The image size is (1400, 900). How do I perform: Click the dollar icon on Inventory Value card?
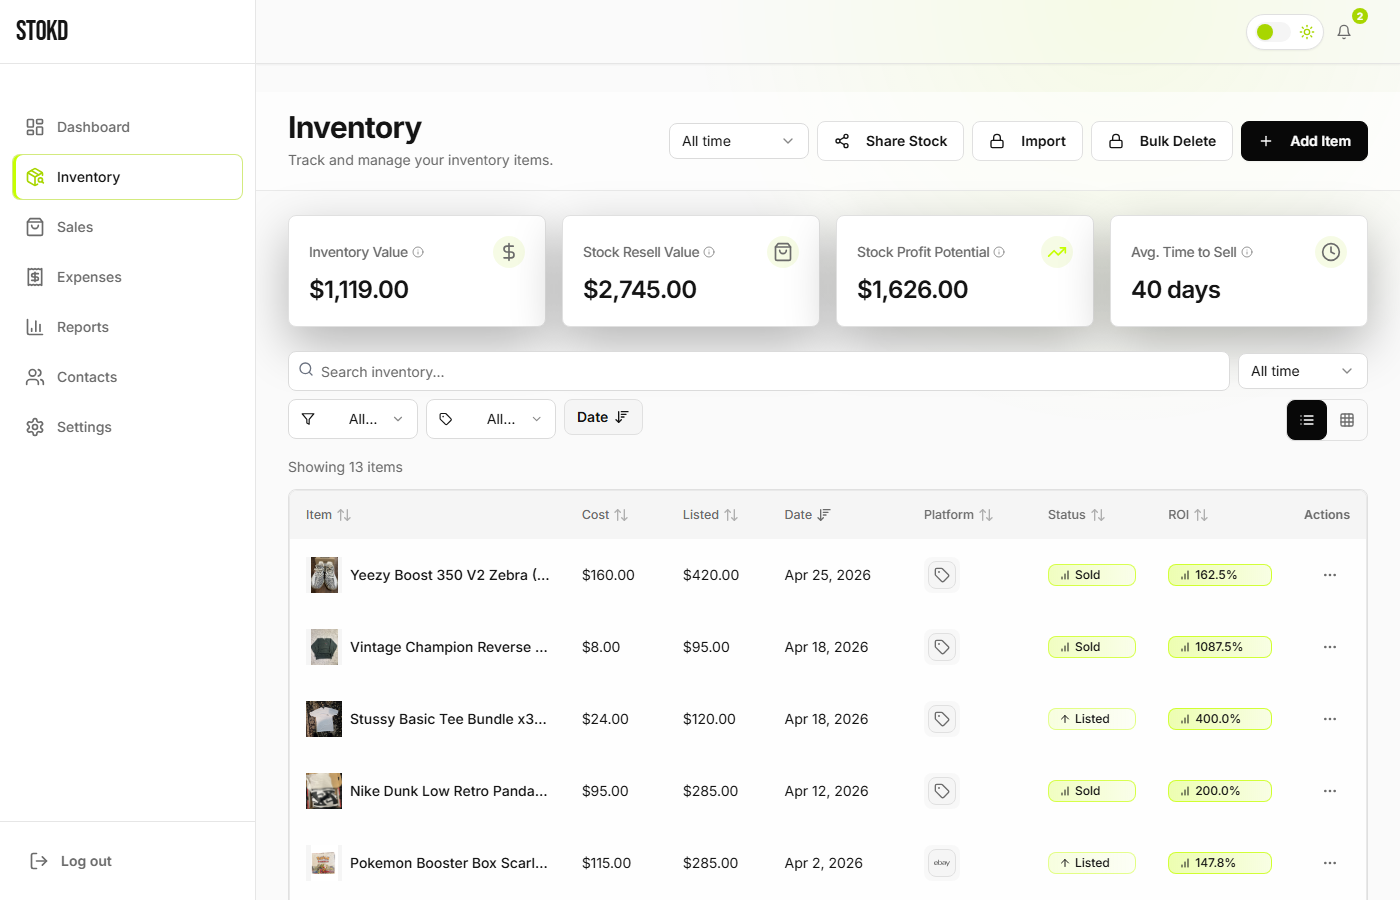[x=509, y=252]
